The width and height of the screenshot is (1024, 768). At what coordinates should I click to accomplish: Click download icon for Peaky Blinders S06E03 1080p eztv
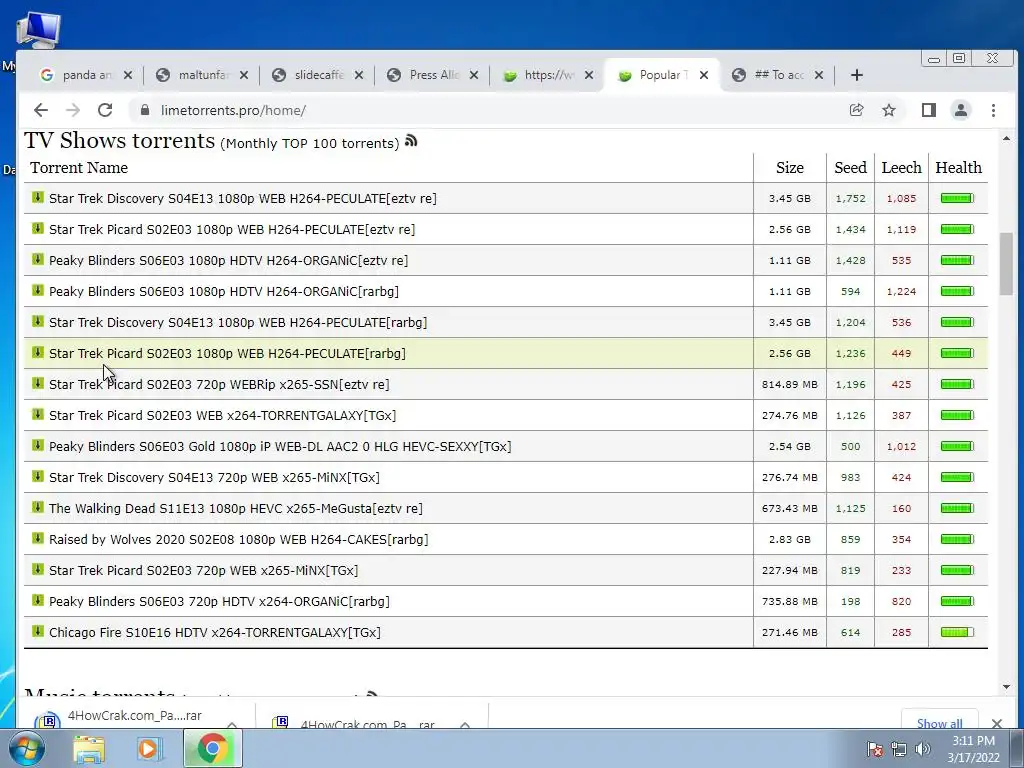(38, 259)
